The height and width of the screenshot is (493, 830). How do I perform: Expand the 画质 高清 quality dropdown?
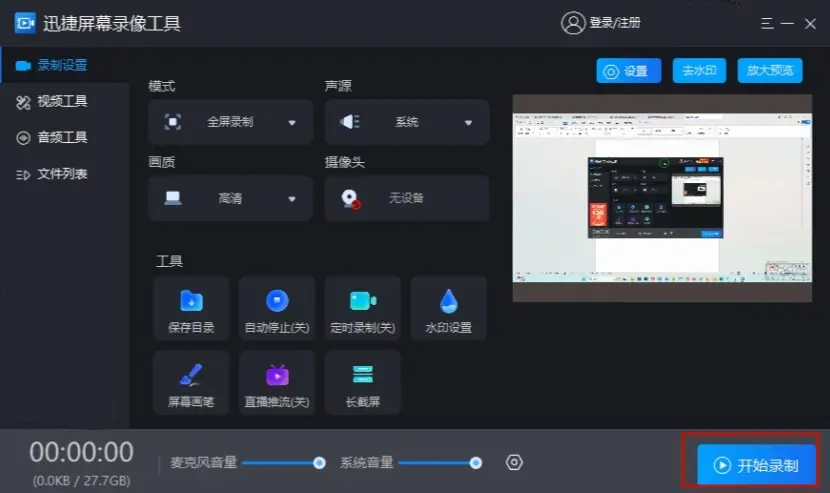292,199
